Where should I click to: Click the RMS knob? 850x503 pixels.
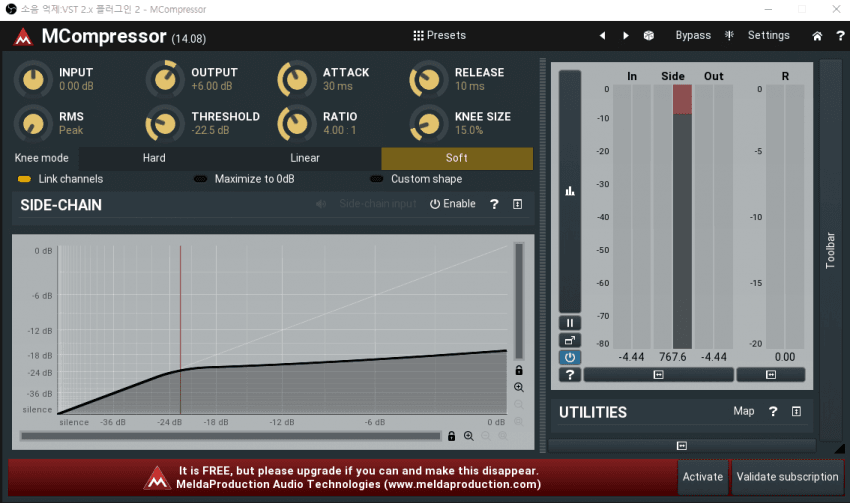[x=33, y=124]
